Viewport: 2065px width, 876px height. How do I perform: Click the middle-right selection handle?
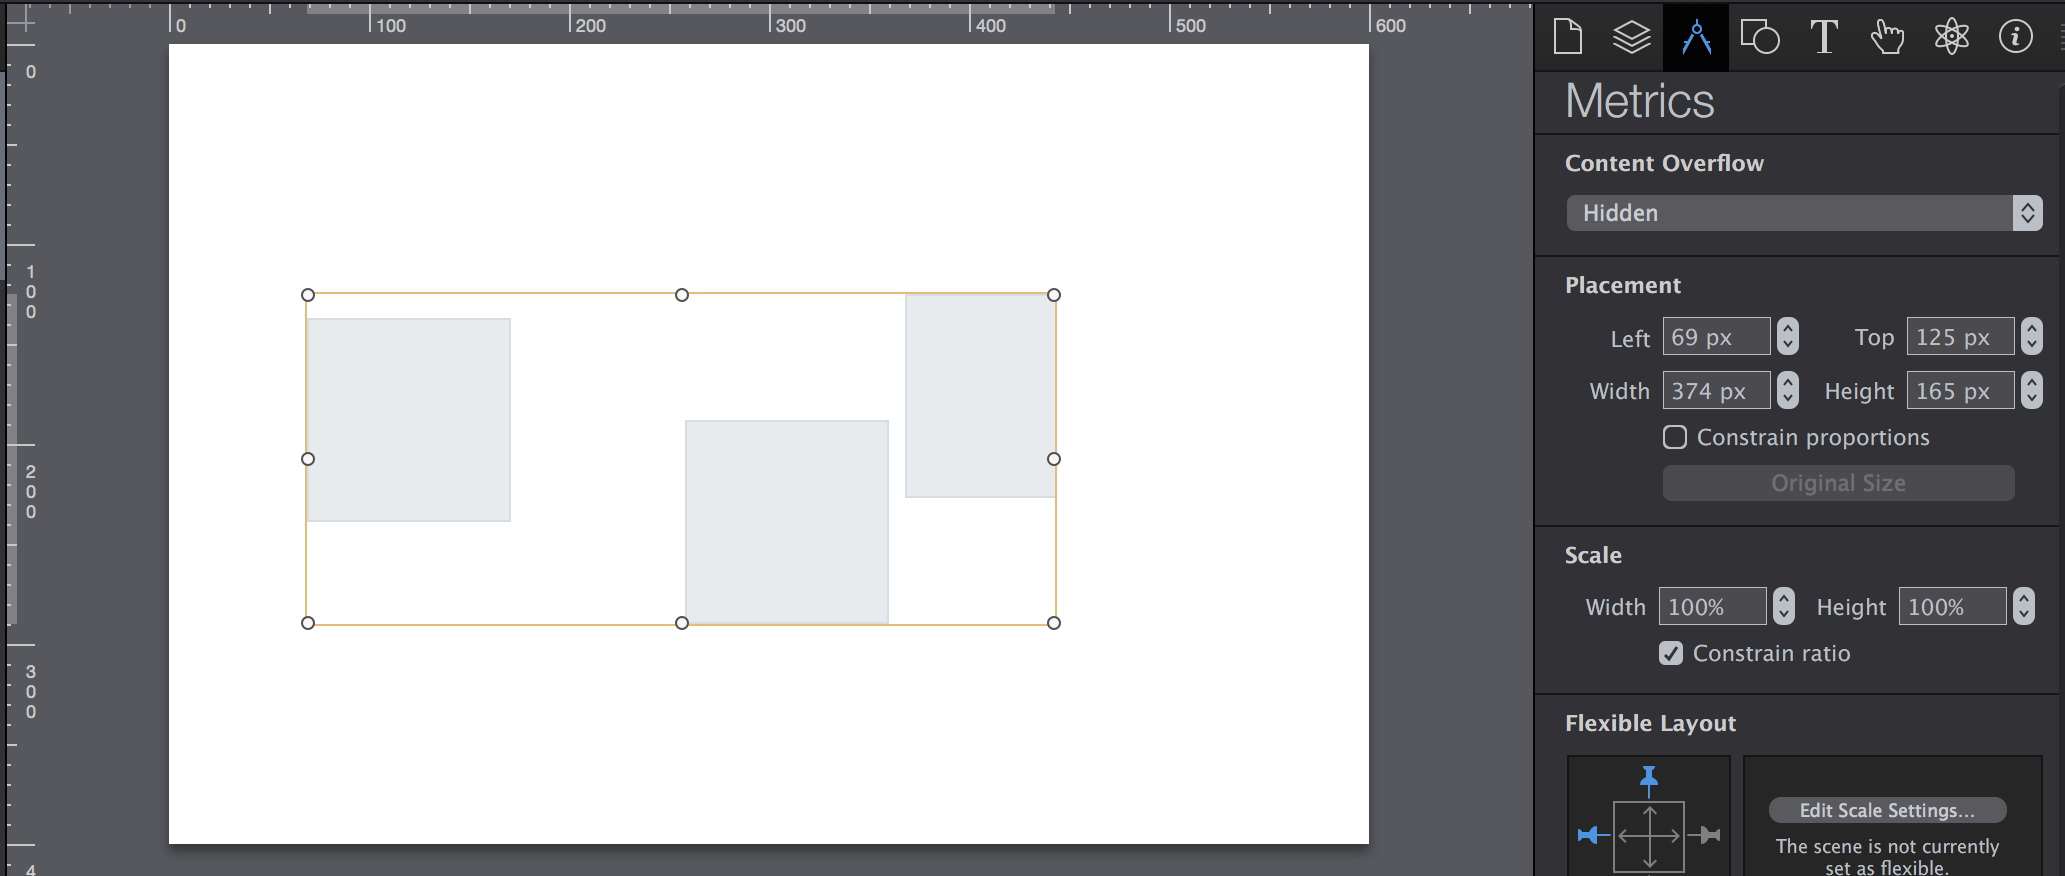point(1054,459)
